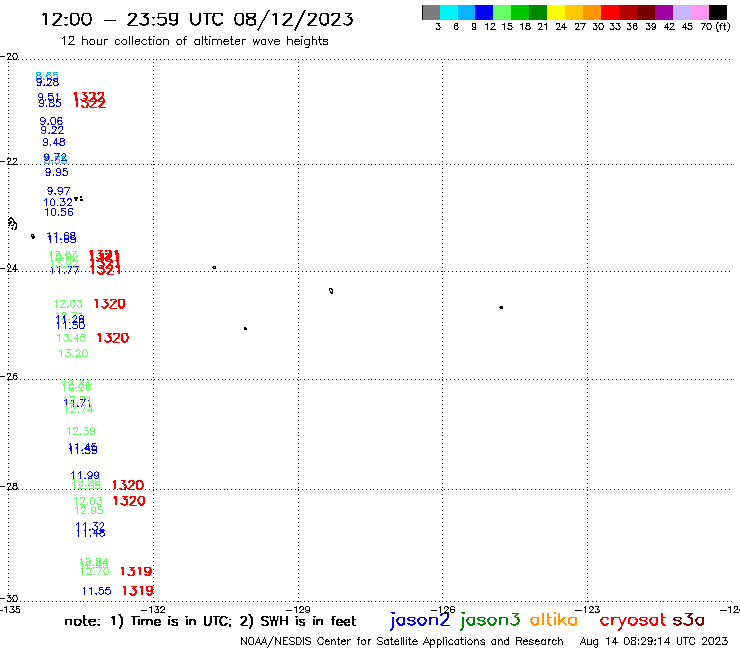Click the wave height value 11.99
This screenshot has height=650, width=740.
[85, 475]
